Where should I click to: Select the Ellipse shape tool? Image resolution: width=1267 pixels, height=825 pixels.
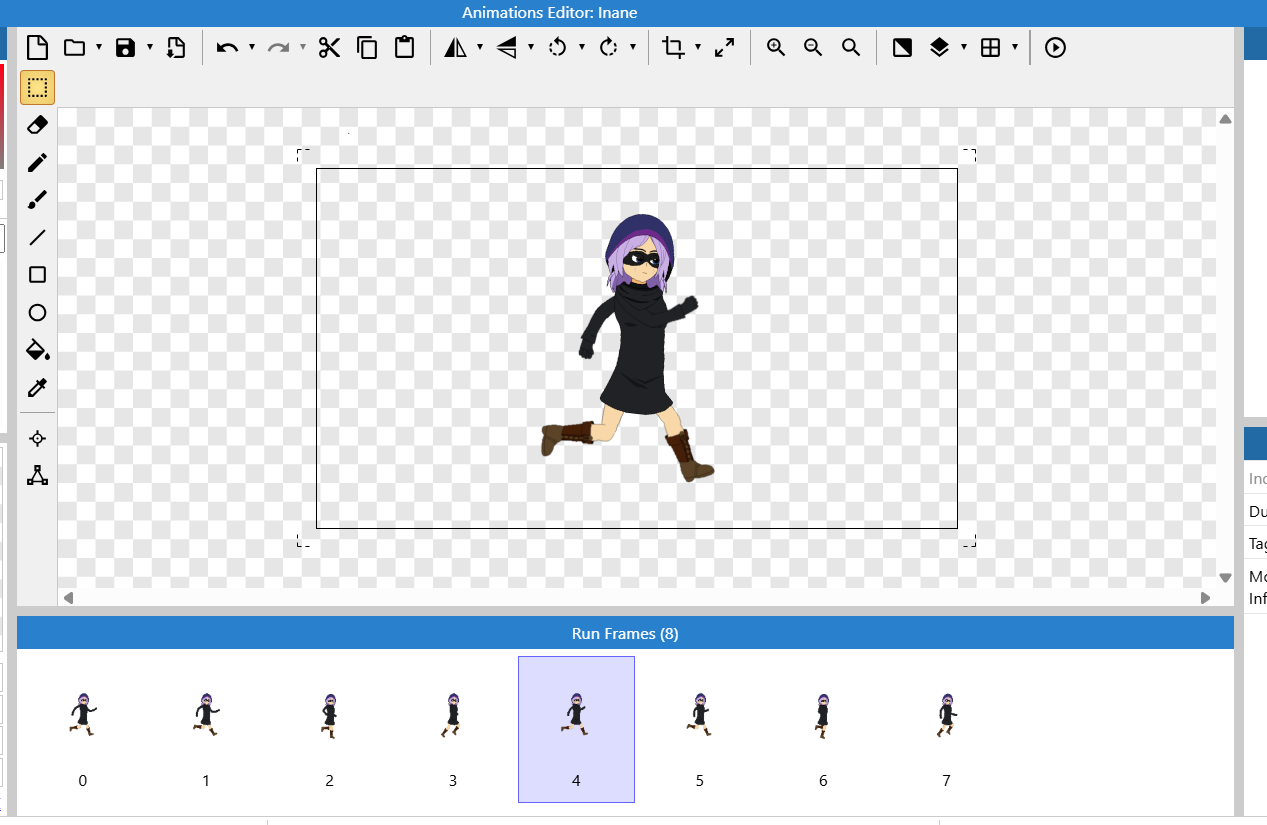(37, 313)
